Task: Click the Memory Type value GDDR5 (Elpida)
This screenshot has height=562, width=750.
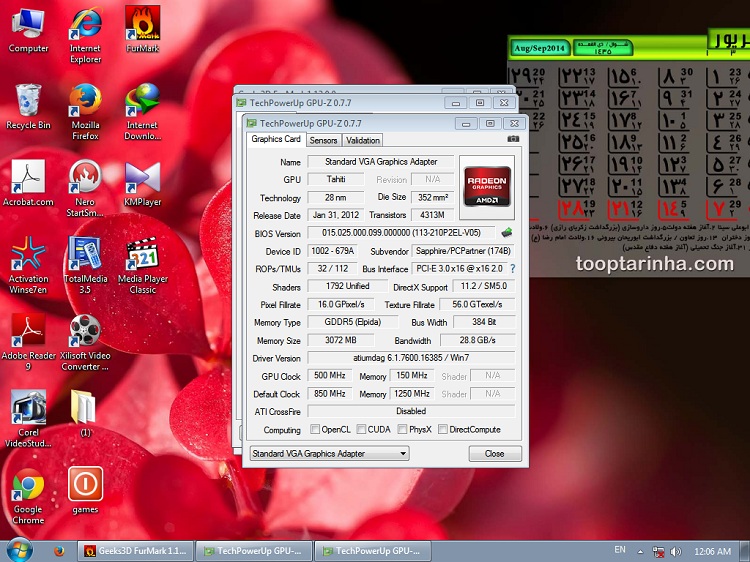Action: pos(353,322)
